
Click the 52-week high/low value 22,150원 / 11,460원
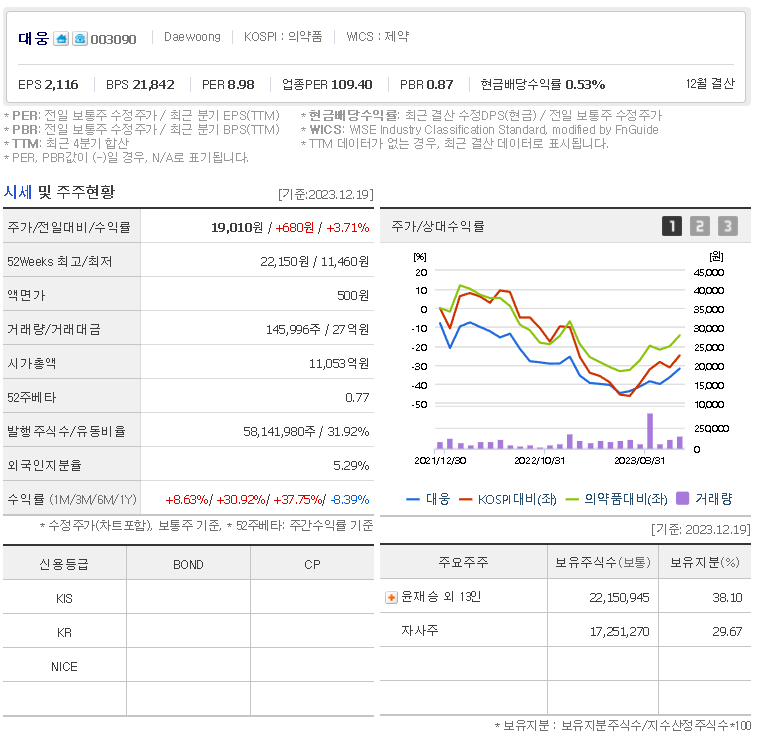click(314, 261)
